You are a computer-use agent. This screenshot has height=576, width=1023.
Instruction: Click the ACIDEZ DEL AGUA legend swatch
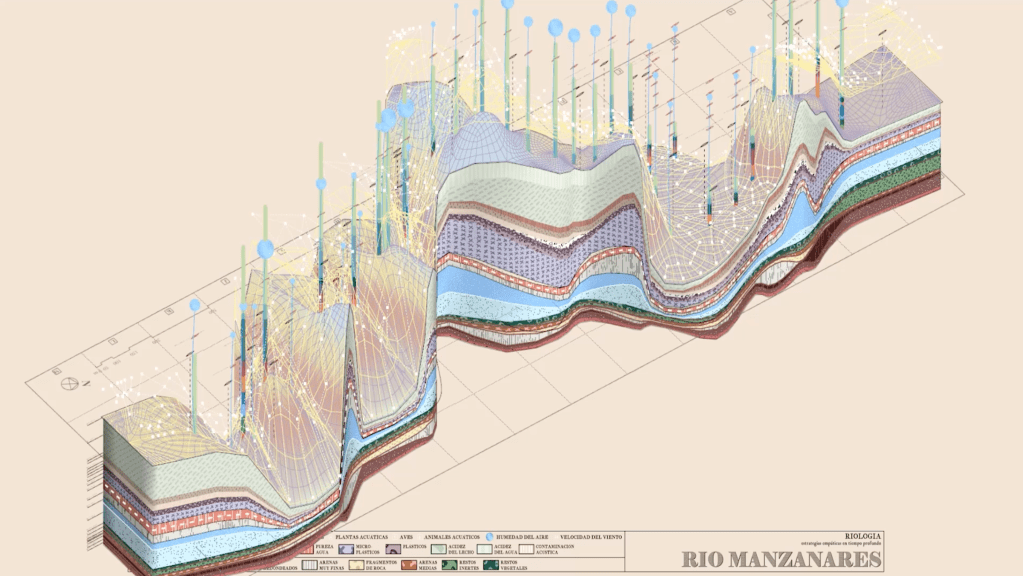point(484,549)
